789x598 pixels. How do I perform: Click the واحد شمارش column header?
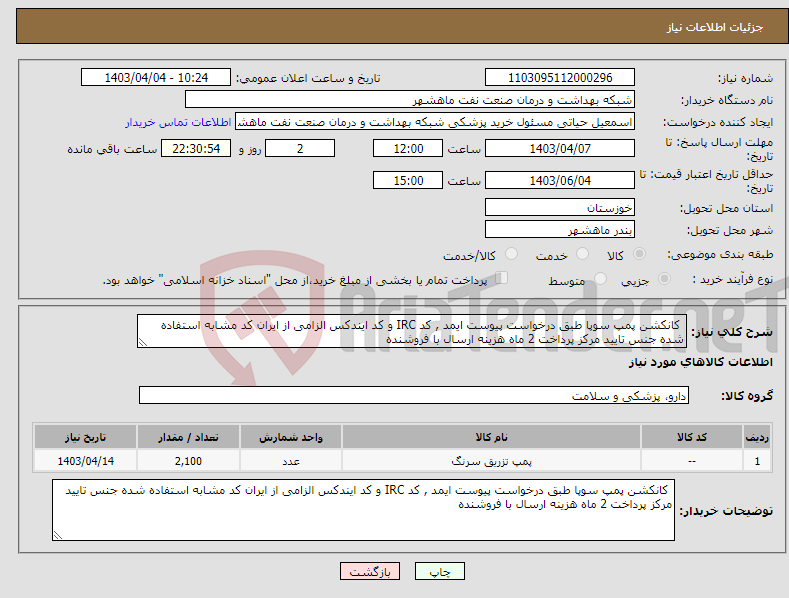(291, 437)
